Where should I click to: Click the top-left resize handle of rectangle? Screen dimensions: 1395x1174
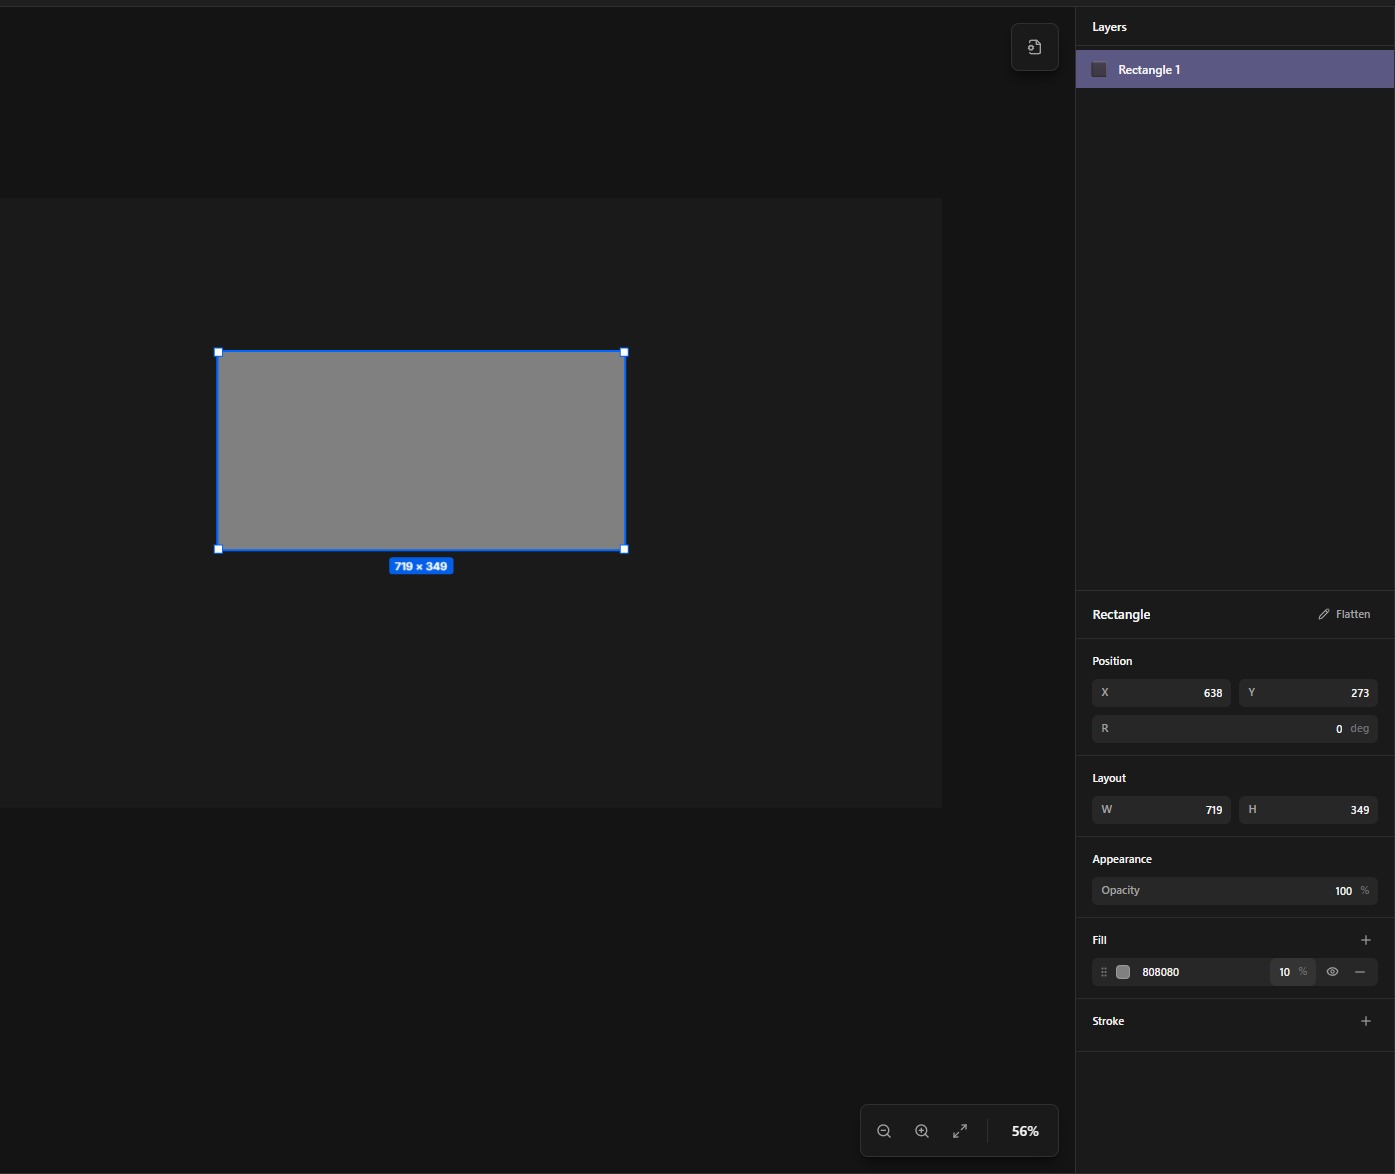point(218,352)
